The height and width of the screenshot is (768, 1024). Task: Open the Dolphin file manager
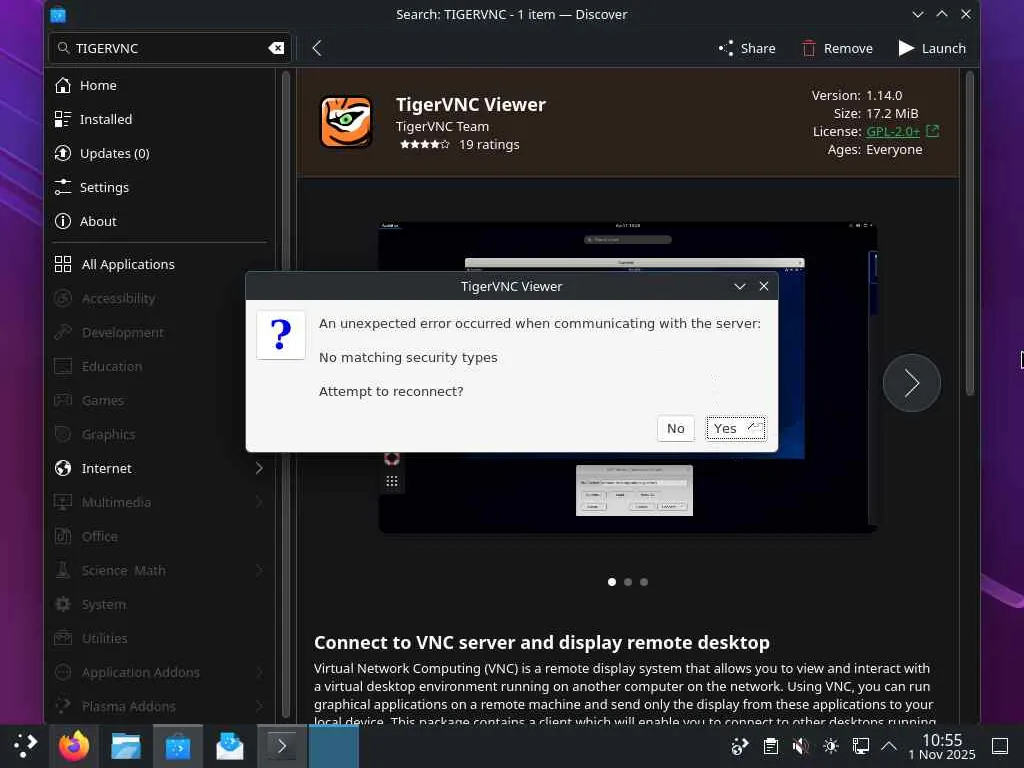tap(125, 746)
